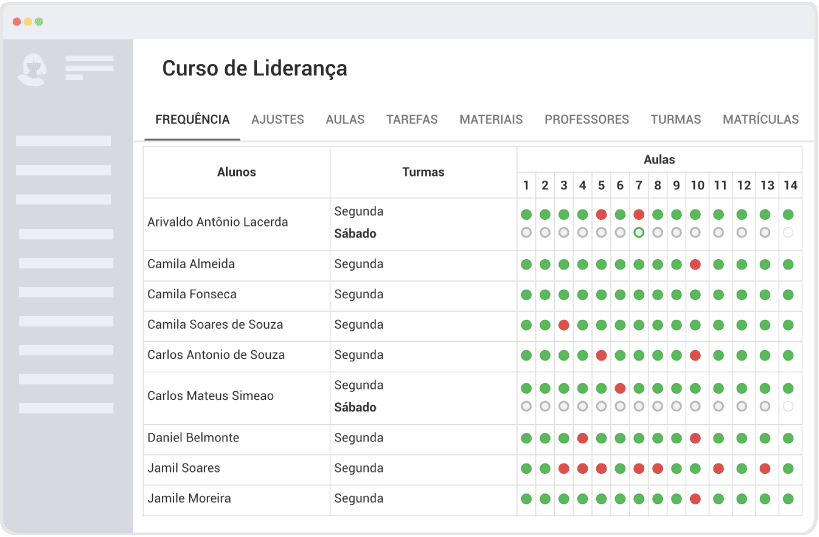Viewport: 819px width, 537px height.
Task: Toggle Jamil Soares's red dot for class 13
Action: click(x=765, y=469)
